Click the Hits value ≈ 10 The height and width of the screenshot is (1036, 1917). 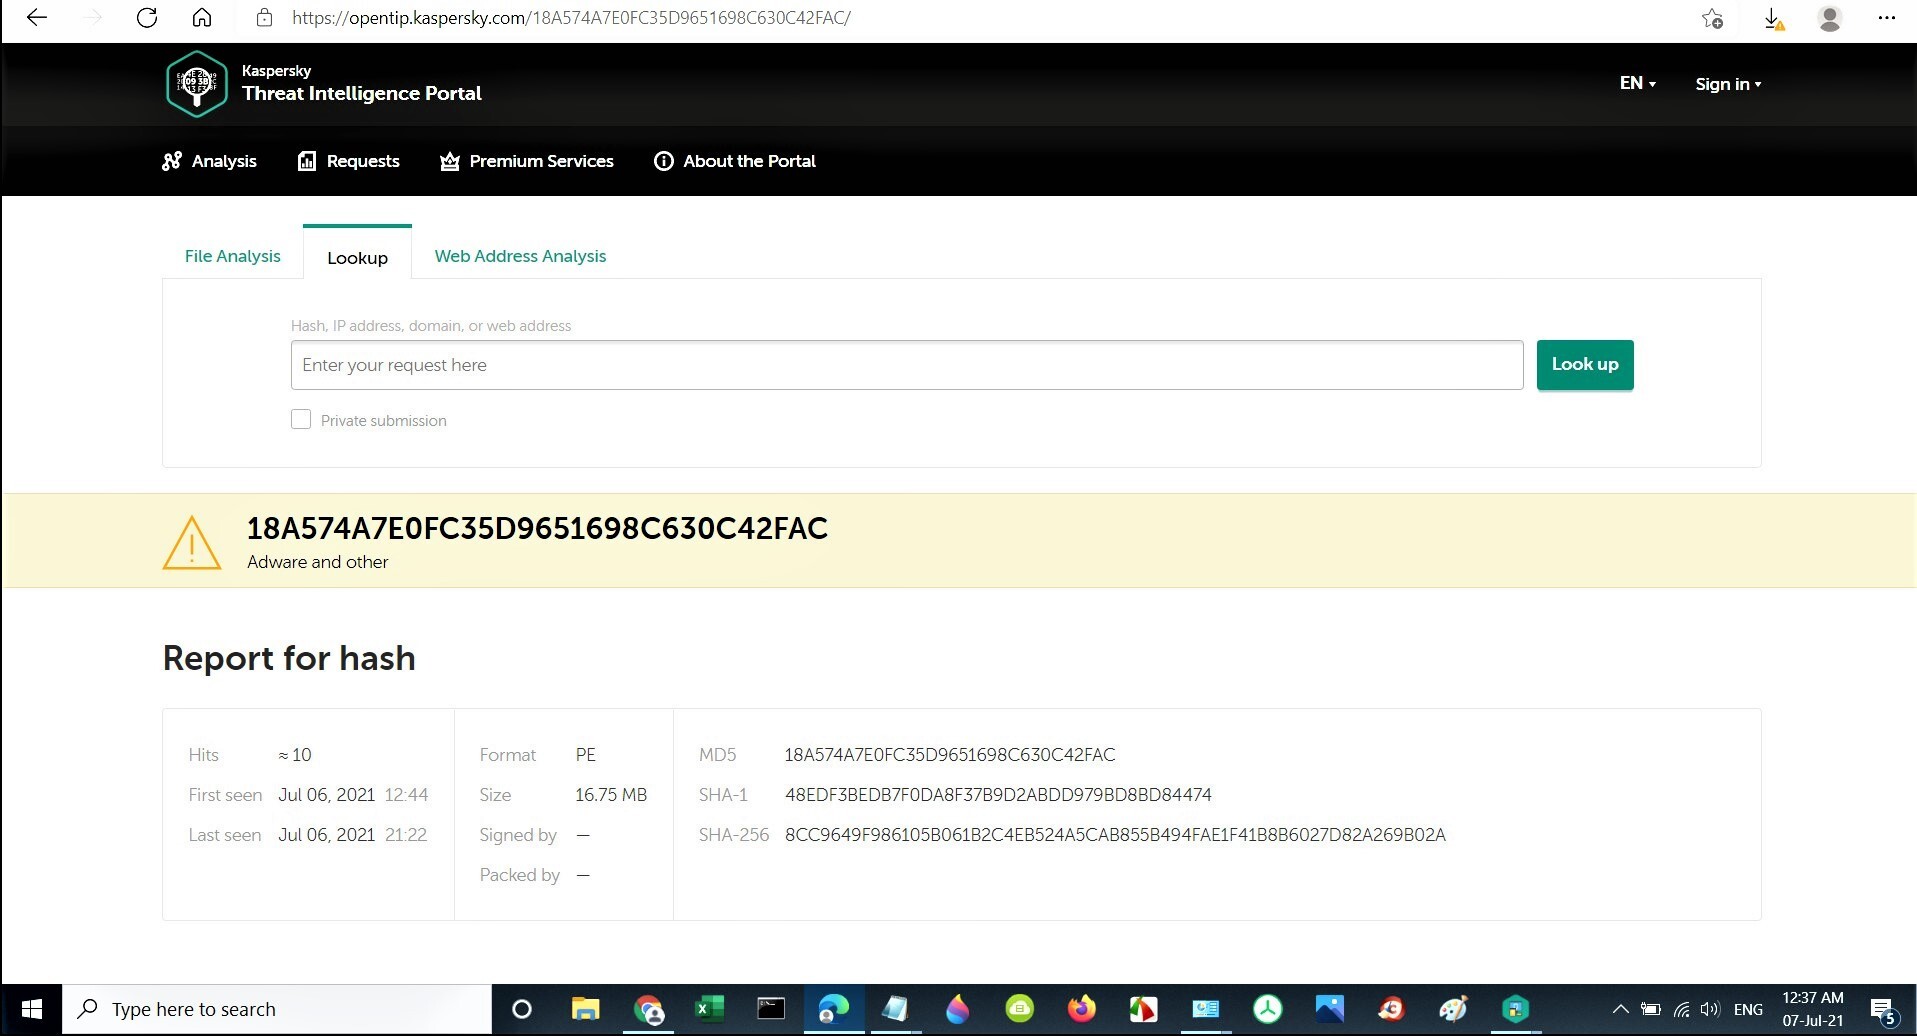point(295,755)
